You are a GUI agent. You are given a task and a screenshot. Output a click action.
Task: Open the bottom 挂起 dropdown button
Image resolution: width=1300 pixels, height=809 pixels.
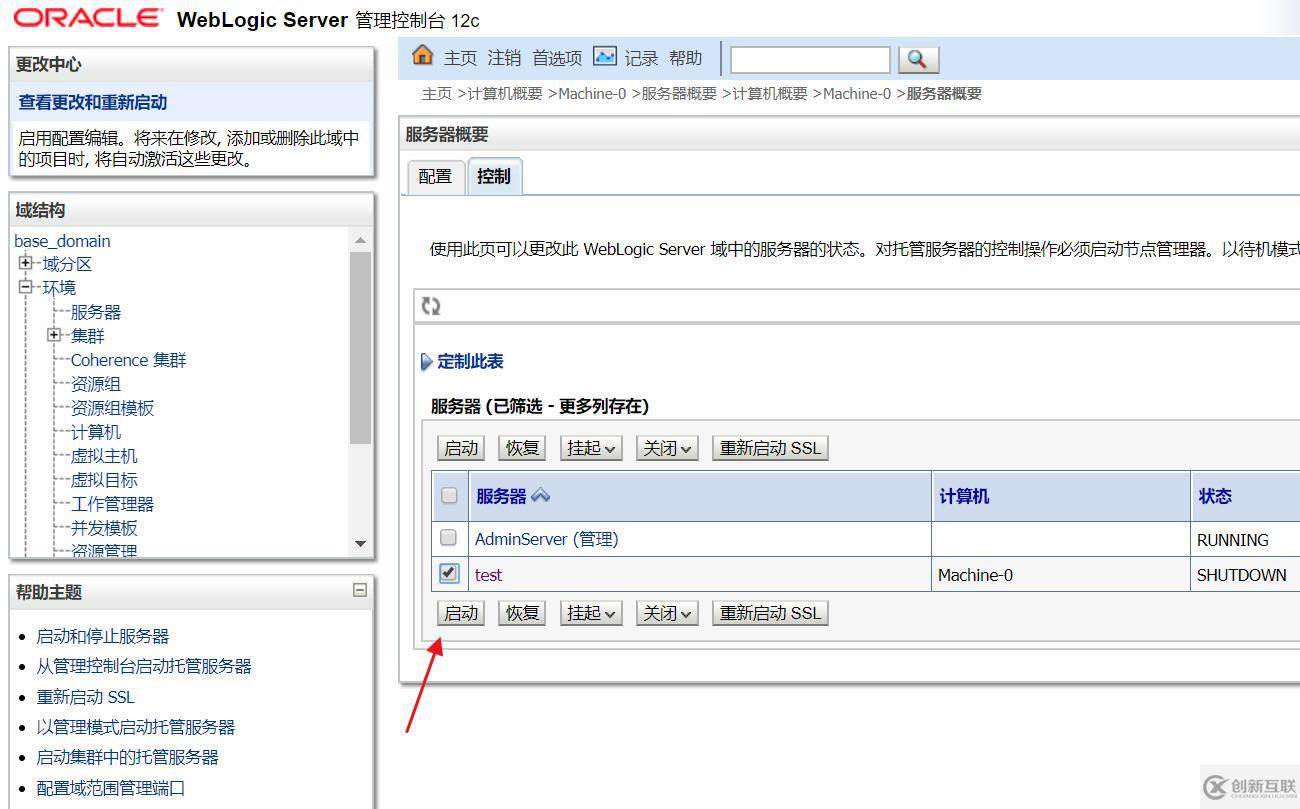[591, 613]
